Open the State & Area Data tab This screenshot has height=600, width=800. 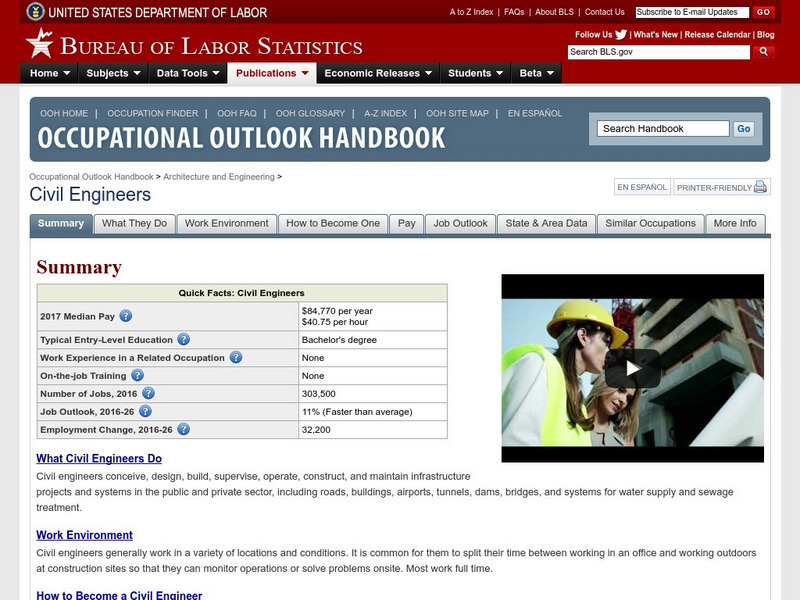pos(548,224)
